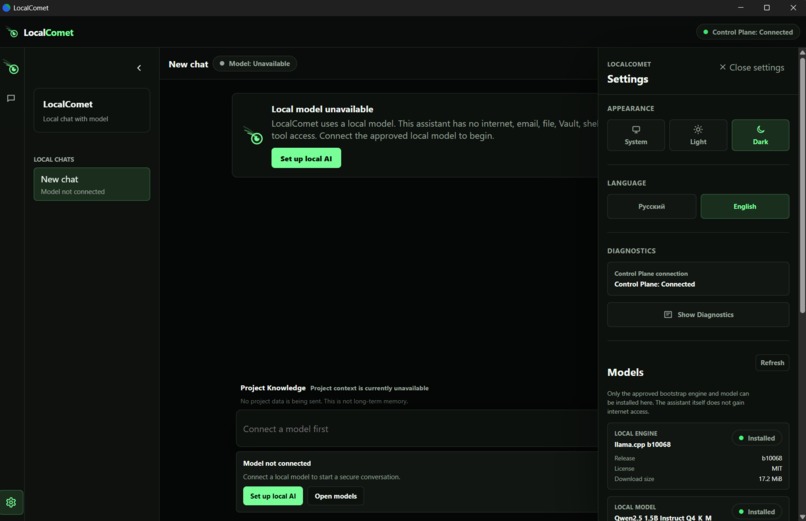The image size is (806, 521).
Task: Click the Project Knowledge label
Action: 273,388
